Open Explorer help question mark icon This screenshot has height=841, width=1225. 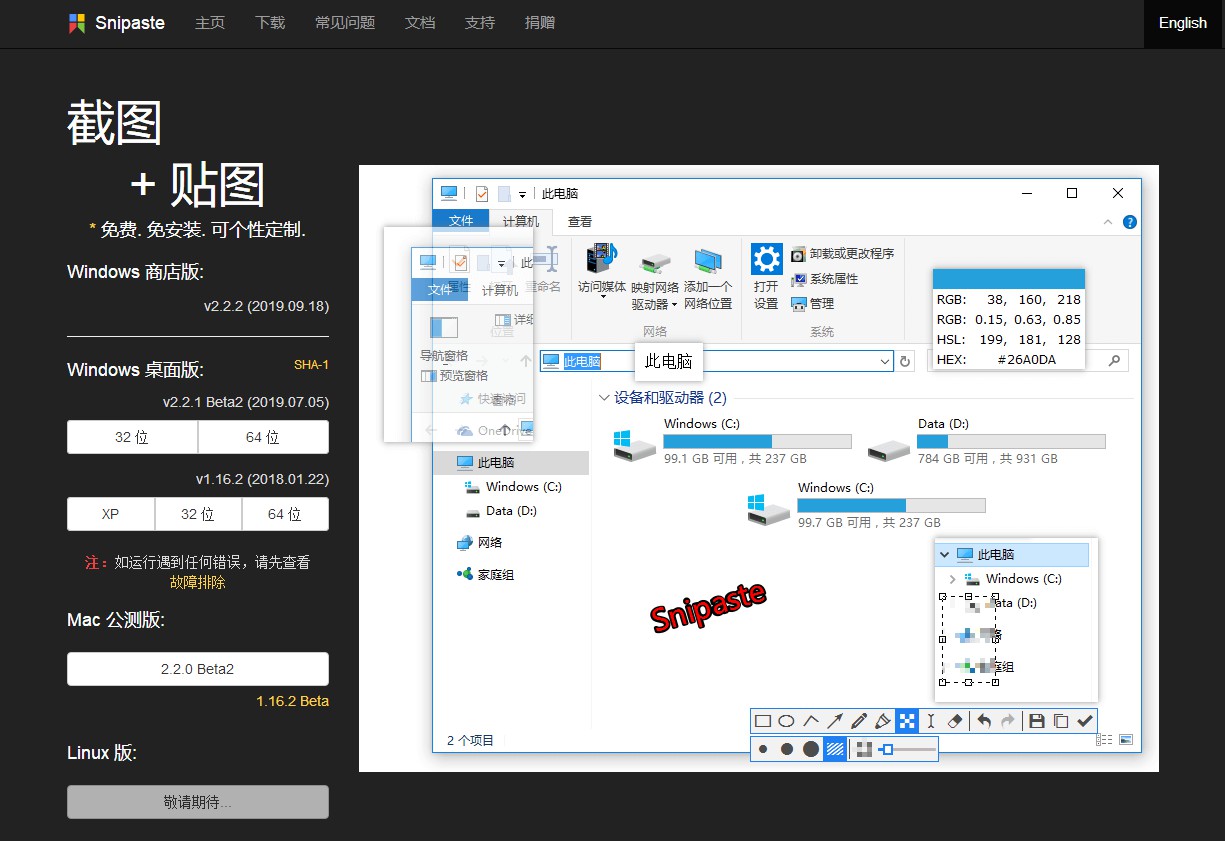[1129, 222]
